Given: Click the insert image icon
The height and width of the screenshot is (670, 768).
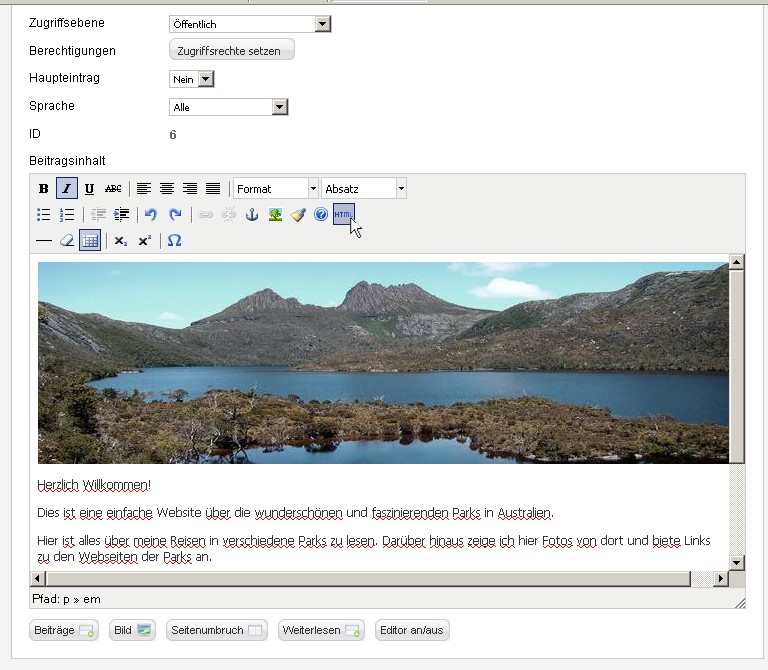Looking at the screenshot, I should (275, 214).
